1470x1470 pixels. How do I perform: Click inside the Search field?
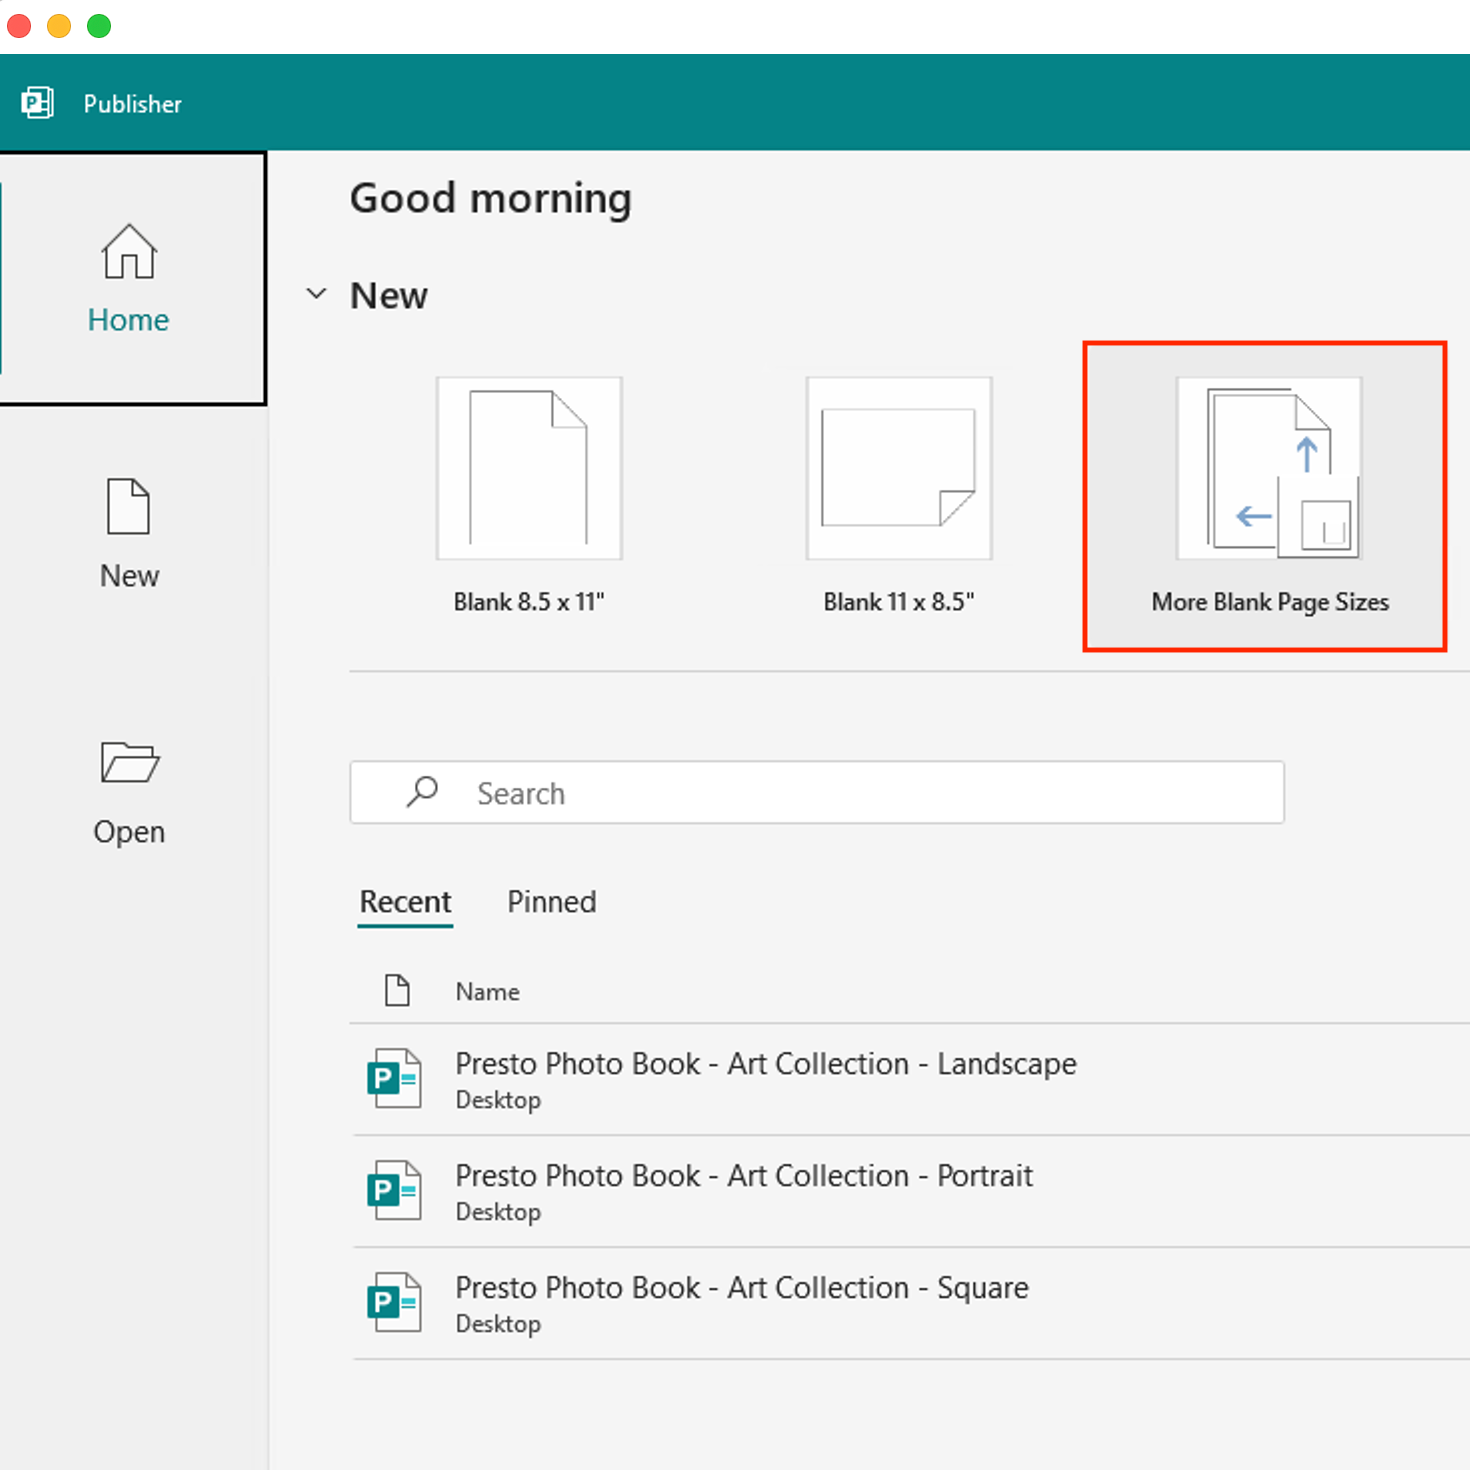(816, 792)
